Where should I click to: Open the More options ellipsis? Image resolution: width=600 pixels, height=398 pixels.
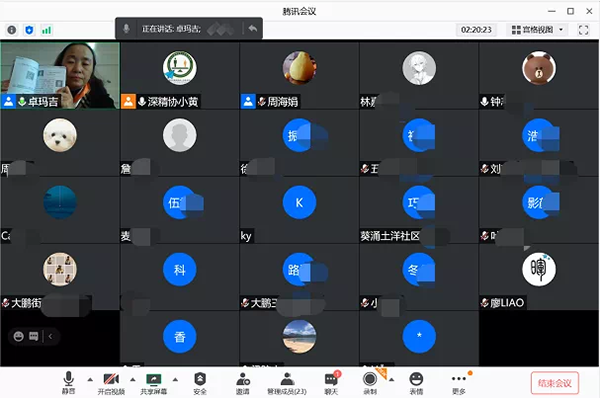click(x=459, y=383)
